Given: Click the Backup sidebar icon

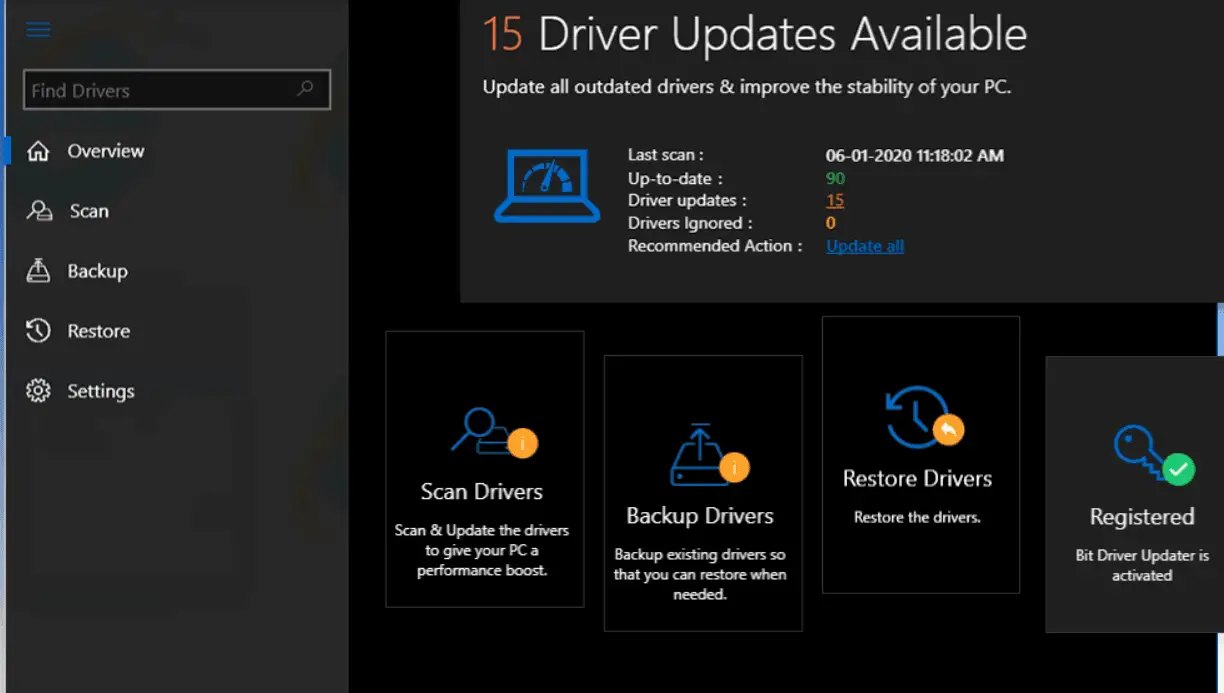Looking at the screenshot, I should click(38, 271).
